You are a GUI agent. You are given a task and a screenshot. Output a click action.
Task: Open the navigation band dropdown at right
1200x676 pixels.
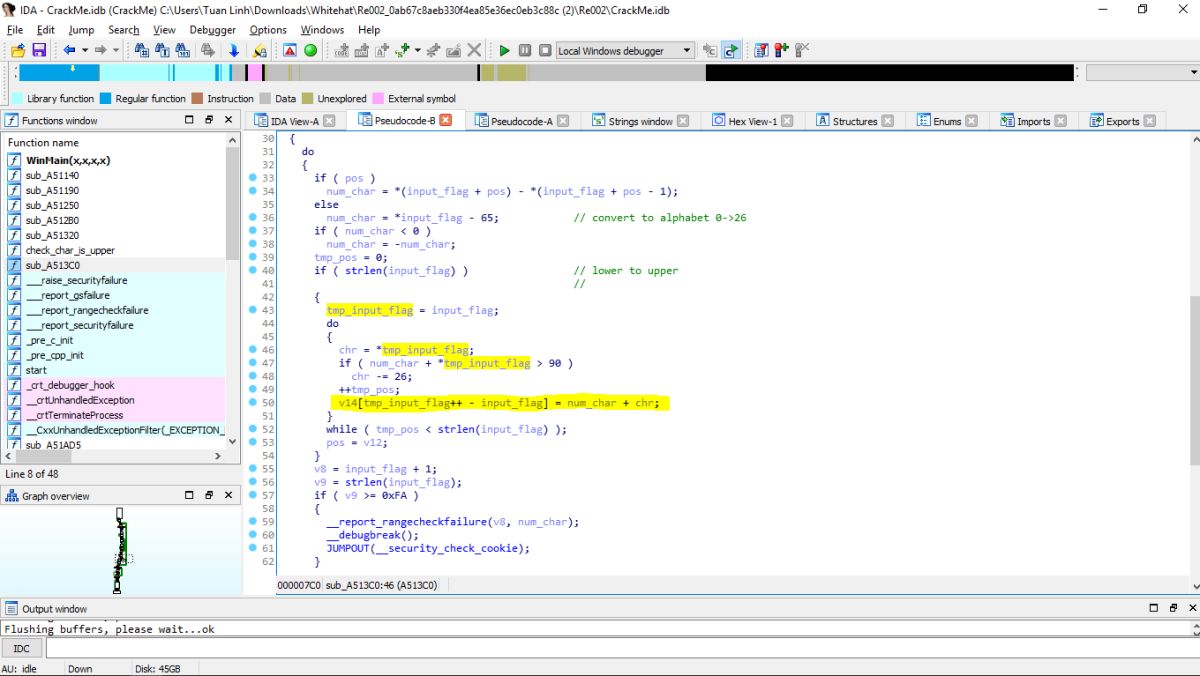[1193, 72]
